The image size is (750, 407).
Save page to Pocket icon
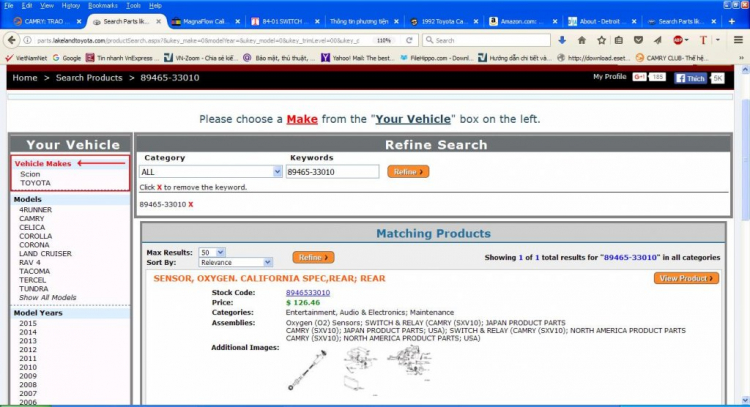(638, 40)
